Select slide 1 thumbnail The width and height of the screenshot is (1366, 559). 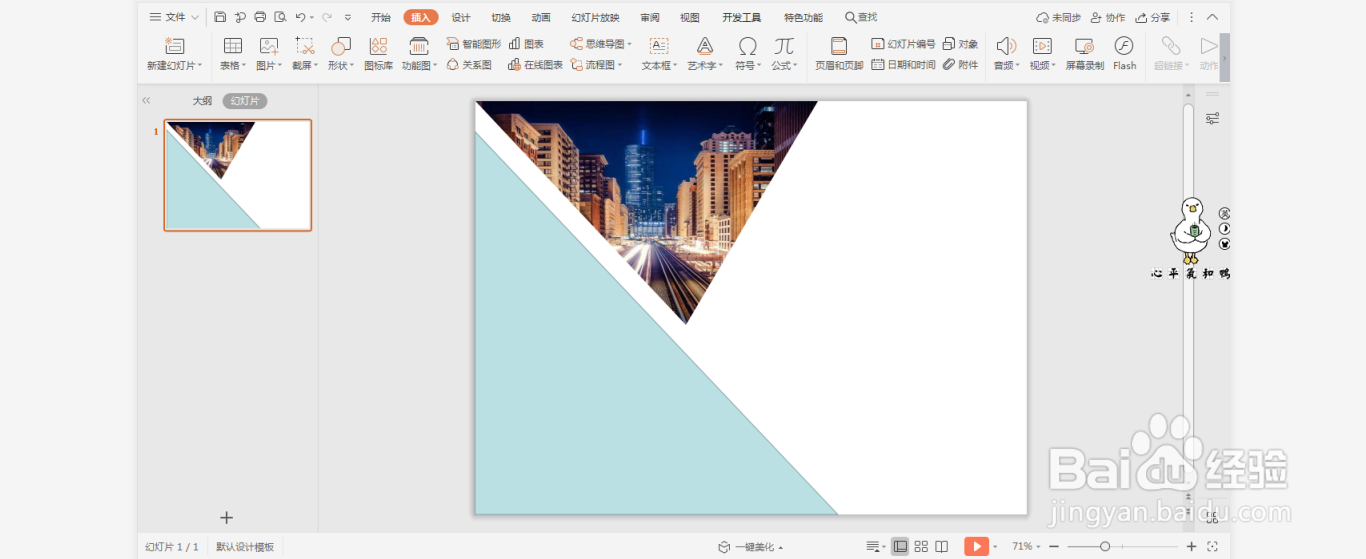click(238, 175)
